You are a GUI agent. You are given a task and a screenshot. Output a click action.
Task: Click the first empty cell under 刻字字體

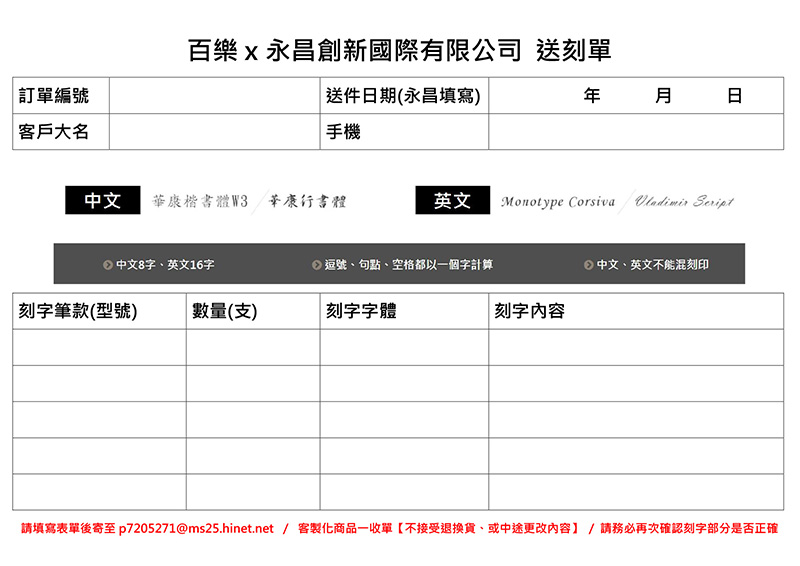click(404, 347)
